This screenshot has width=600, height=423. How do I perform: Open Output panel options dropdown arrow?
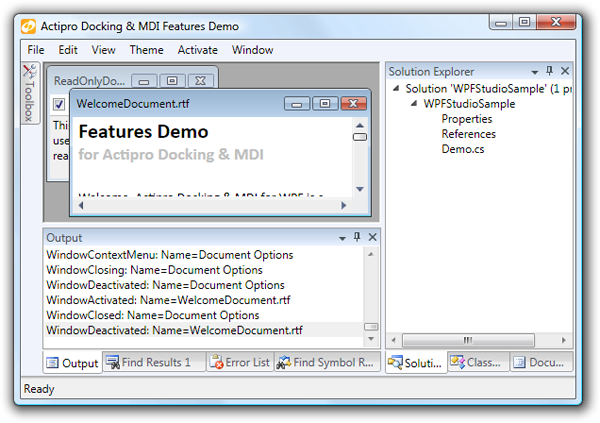pos(342,238)
